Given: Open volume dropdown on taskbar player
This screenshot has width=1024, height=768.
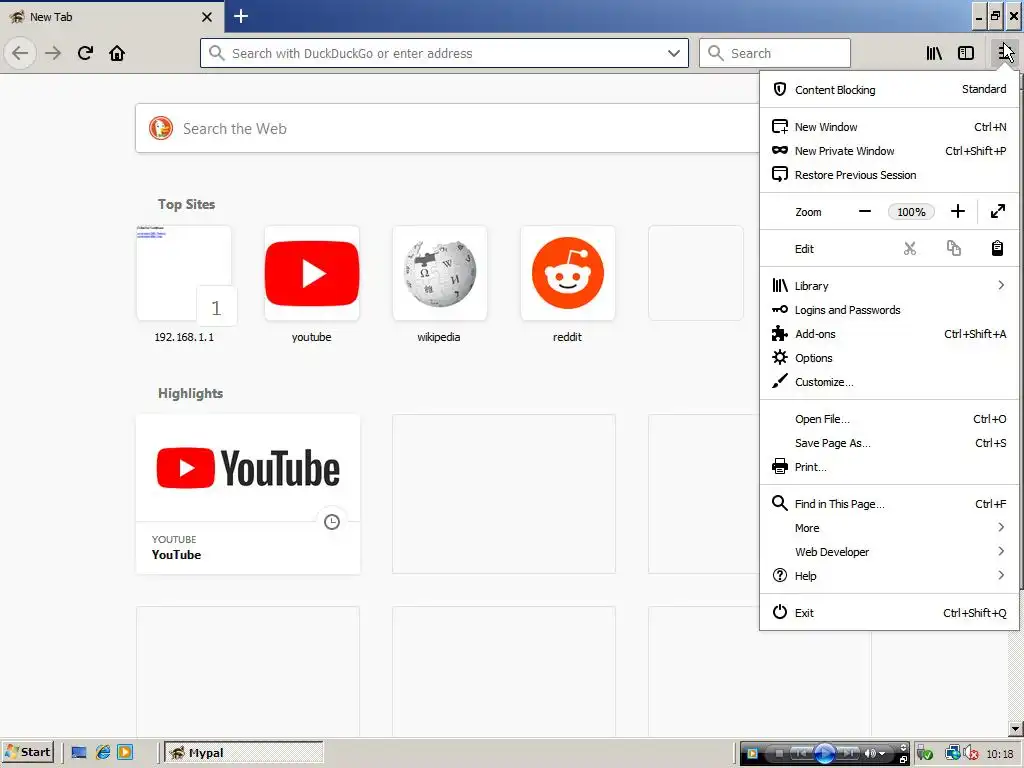Looking at the screenshot, I should pos(882,754).
